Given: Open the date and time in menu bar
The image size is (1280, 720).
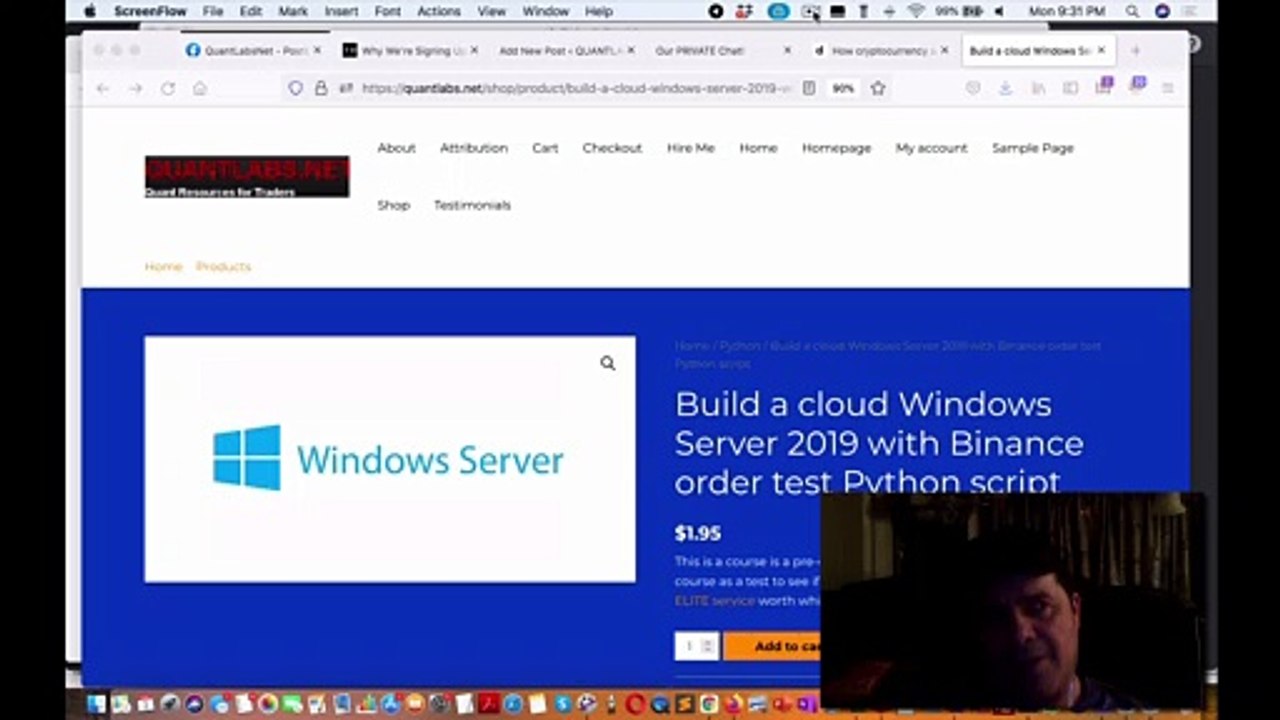Looking at the screenshot, I should point(1067,11).
